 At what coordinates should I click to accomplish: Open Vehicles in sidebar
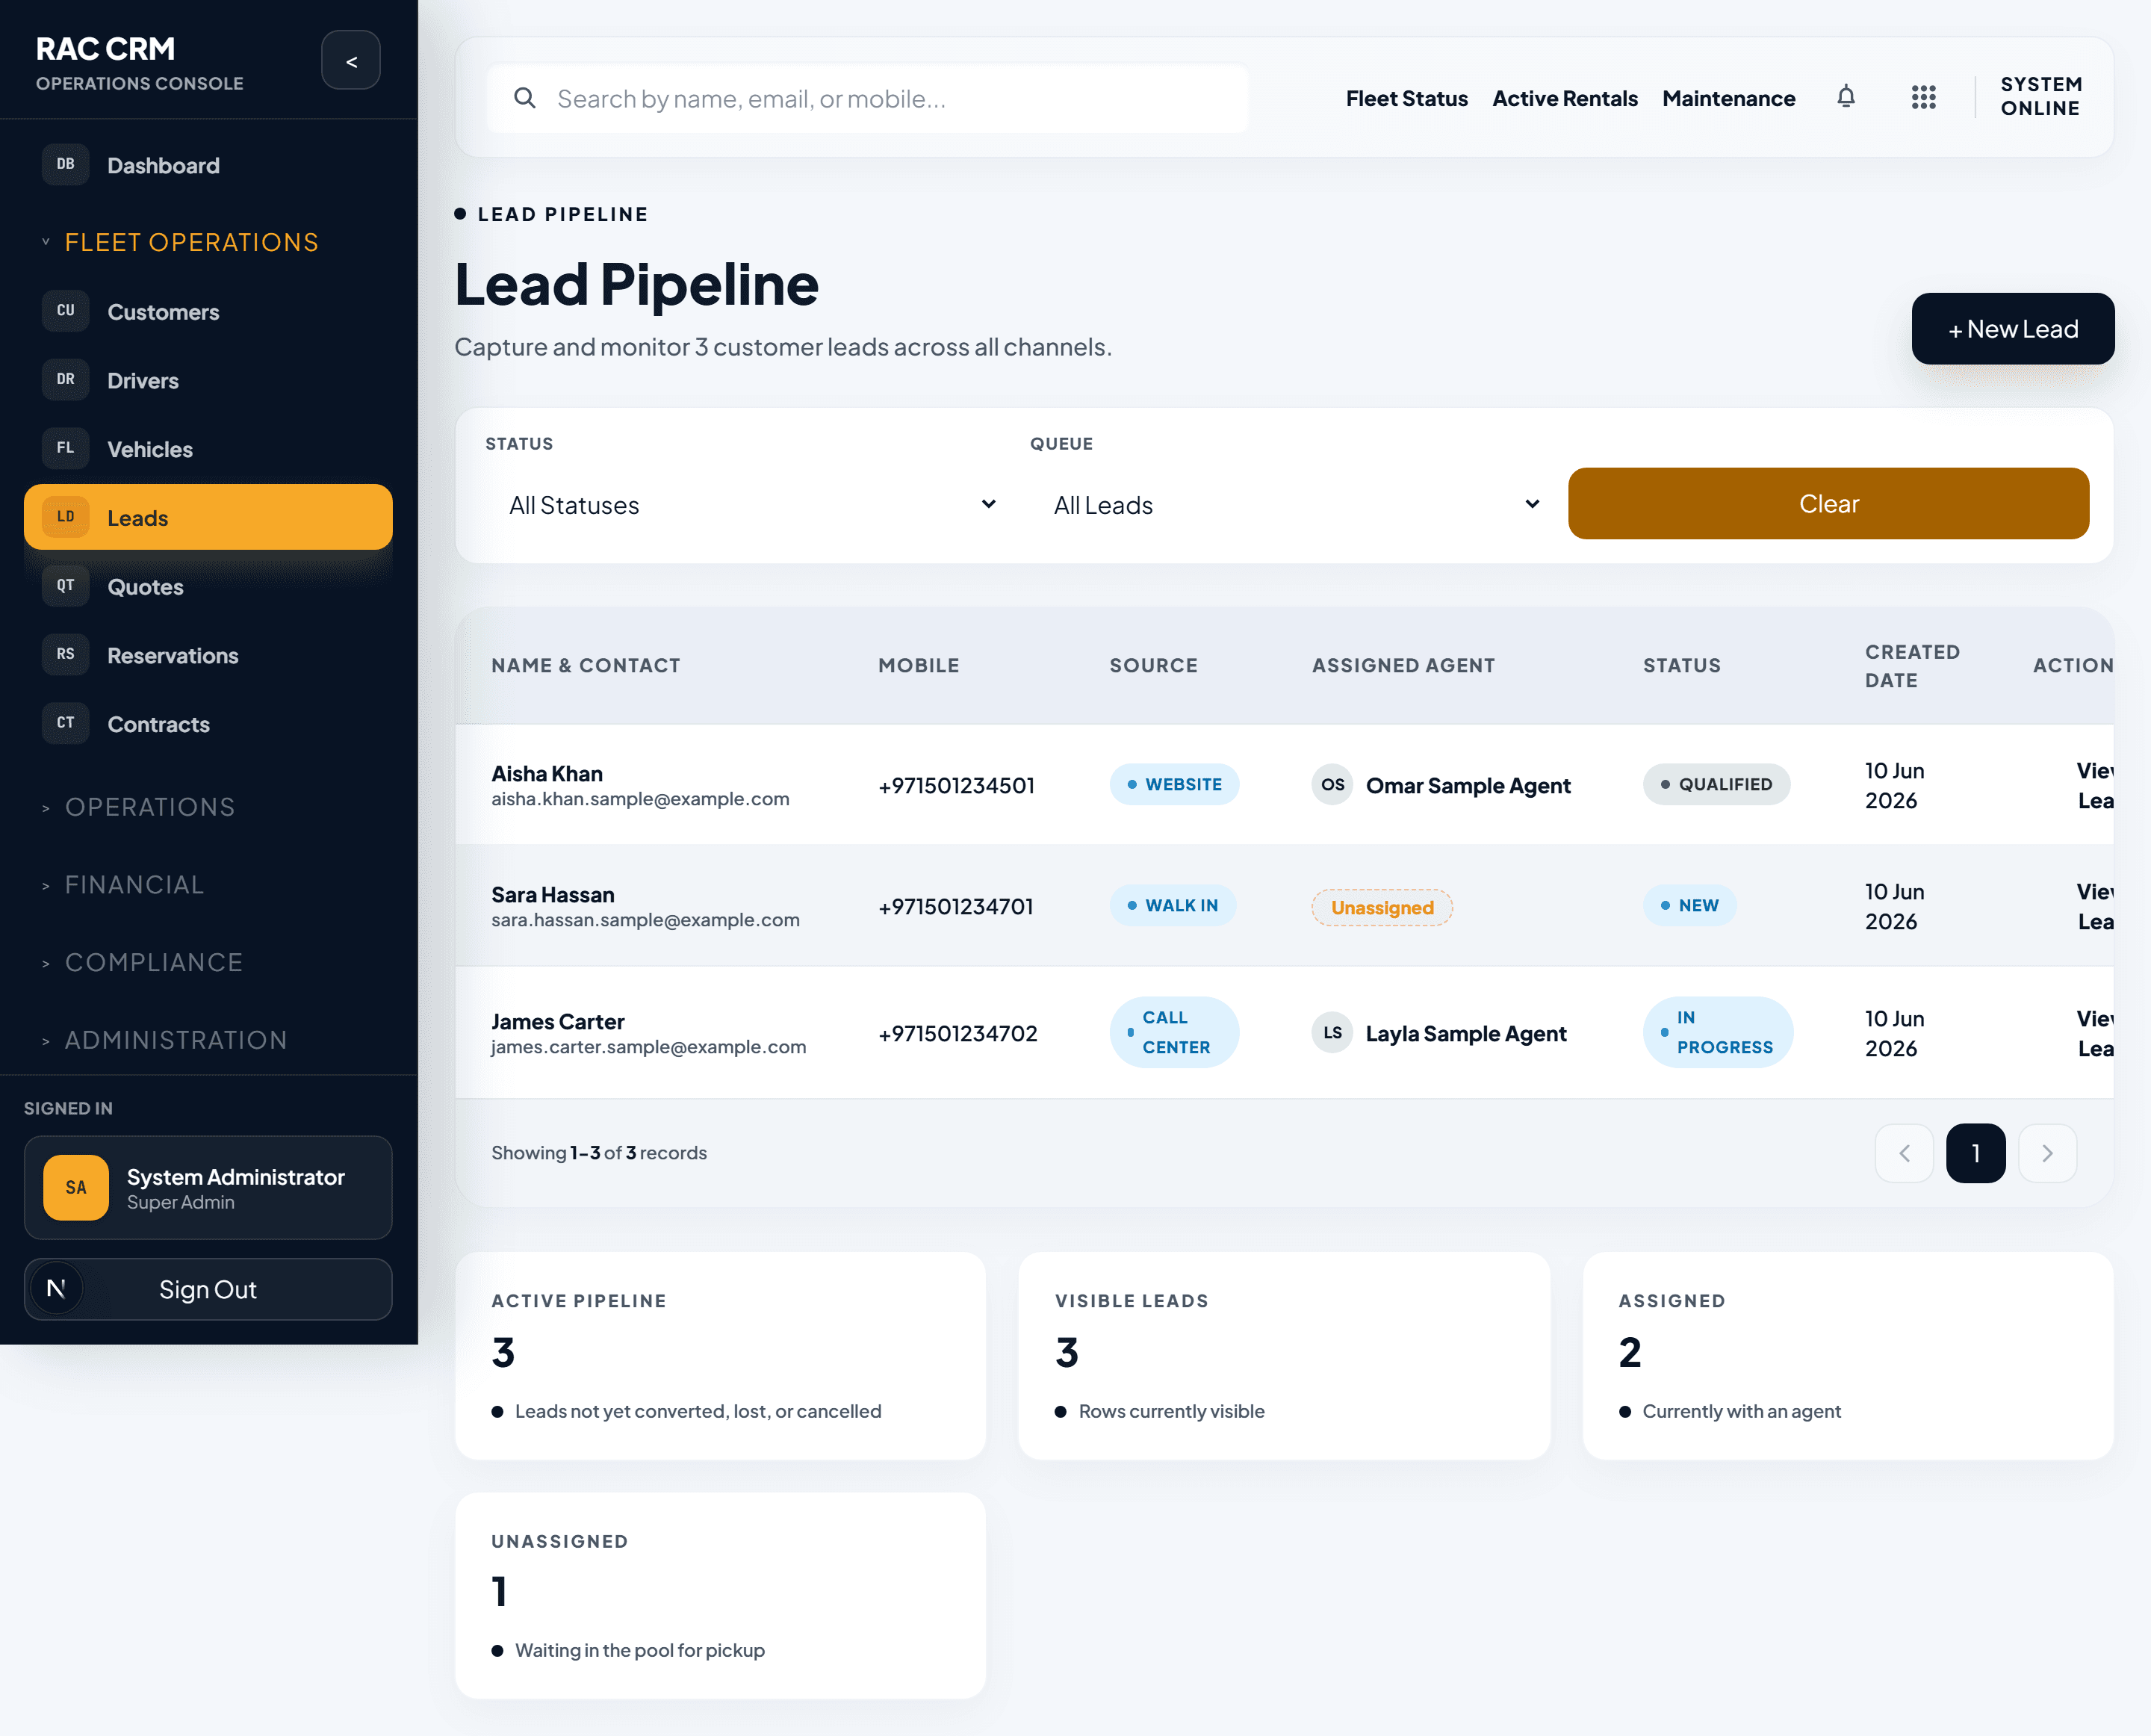pos(208,449)
